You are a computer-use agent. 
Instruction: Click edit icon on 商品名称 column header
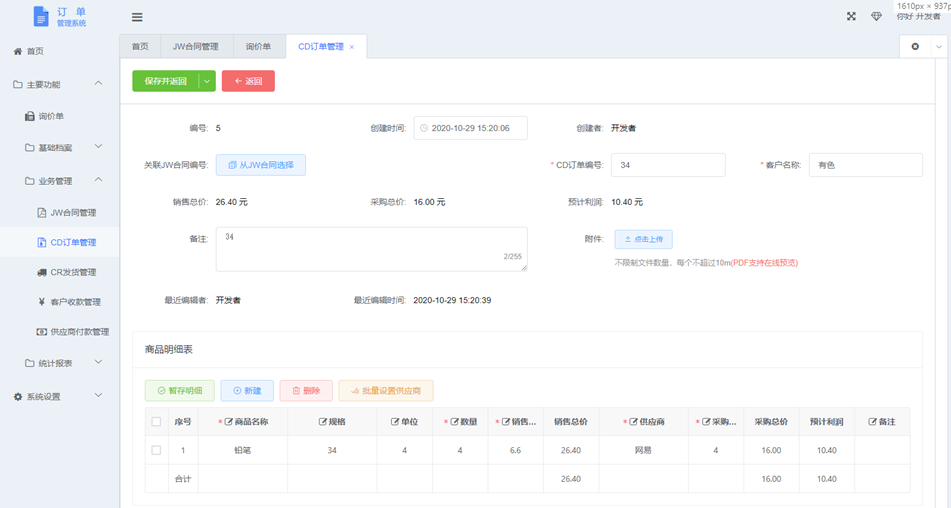[229, 422]
